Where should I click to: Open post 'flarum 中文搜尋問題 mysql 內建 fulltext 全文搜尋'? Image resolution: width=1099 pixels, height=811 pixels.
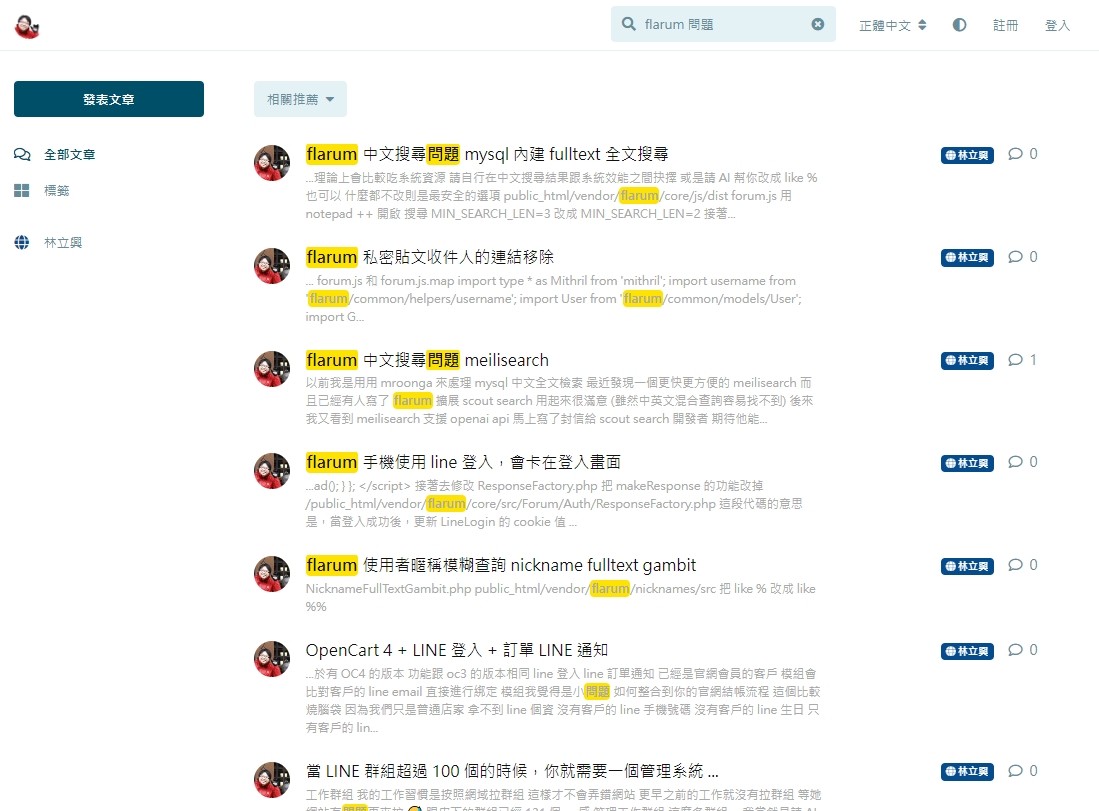tap(487, 154)
